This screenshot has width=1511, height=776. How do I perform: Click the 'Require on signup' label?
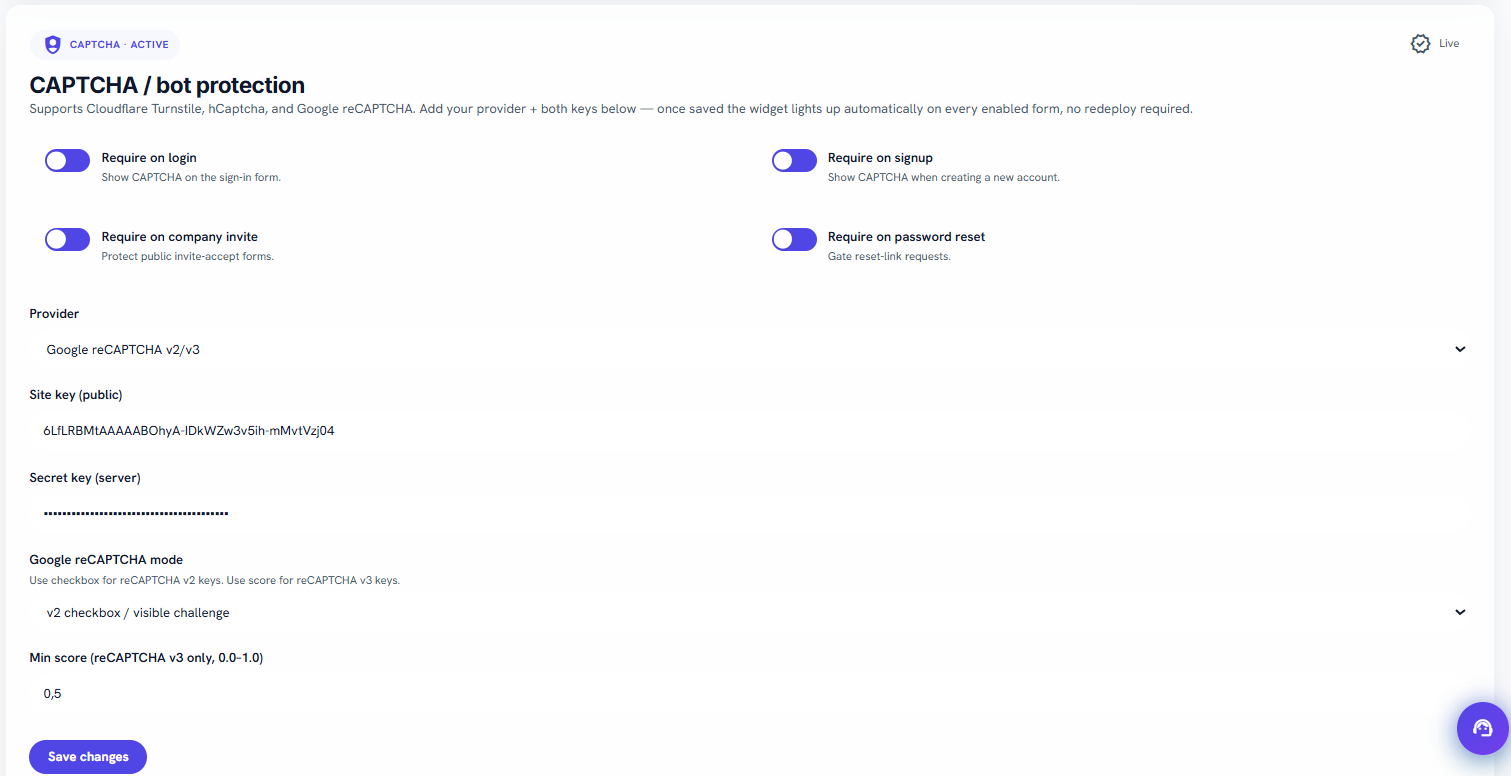coord(880,158)
